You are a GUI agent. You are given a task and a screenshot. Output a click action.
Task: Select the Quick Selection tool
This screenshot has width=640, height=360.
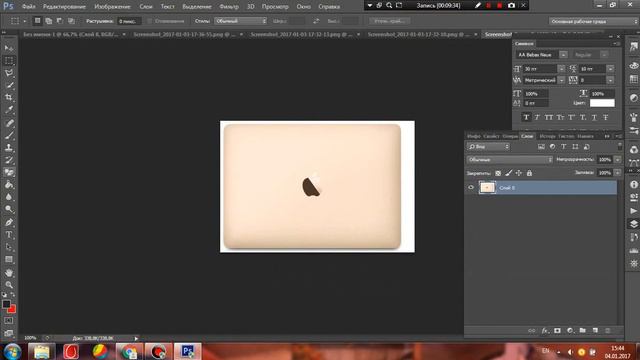click(x=9, y=85)
